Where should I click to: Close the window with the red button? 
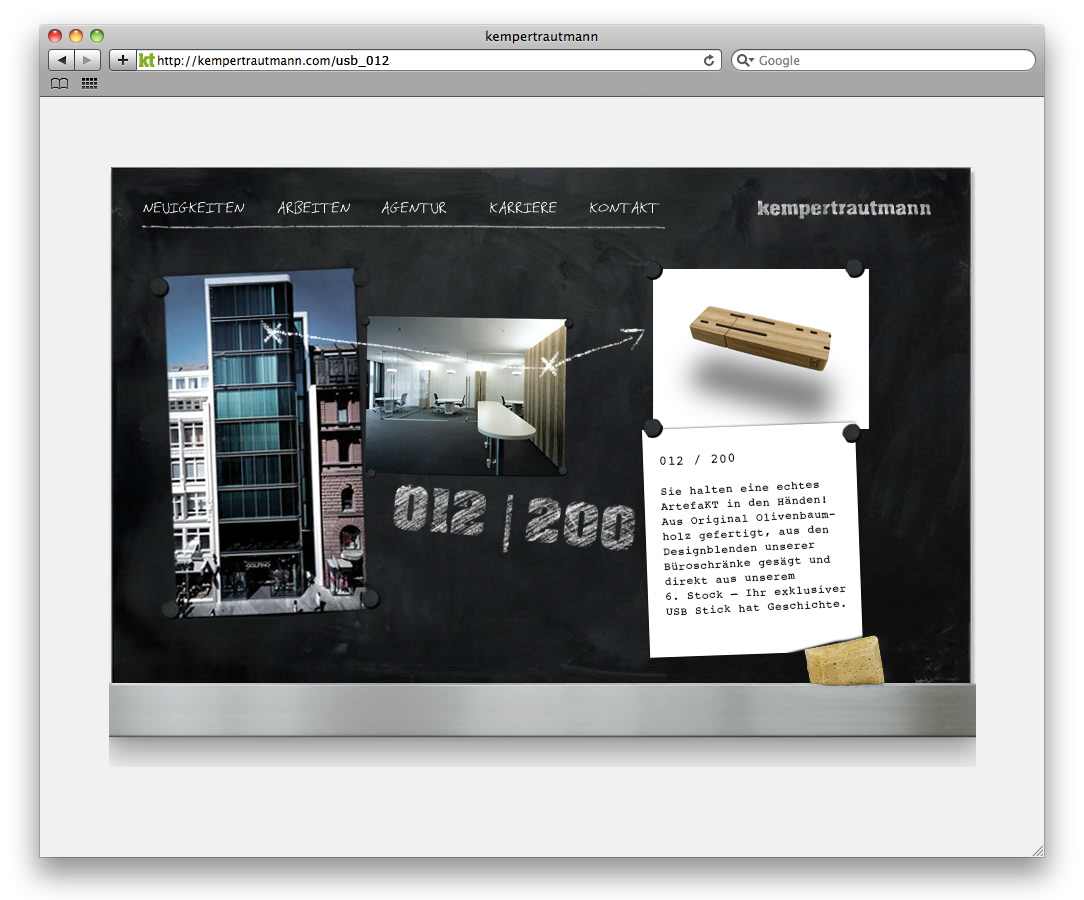tap(55, 36)
